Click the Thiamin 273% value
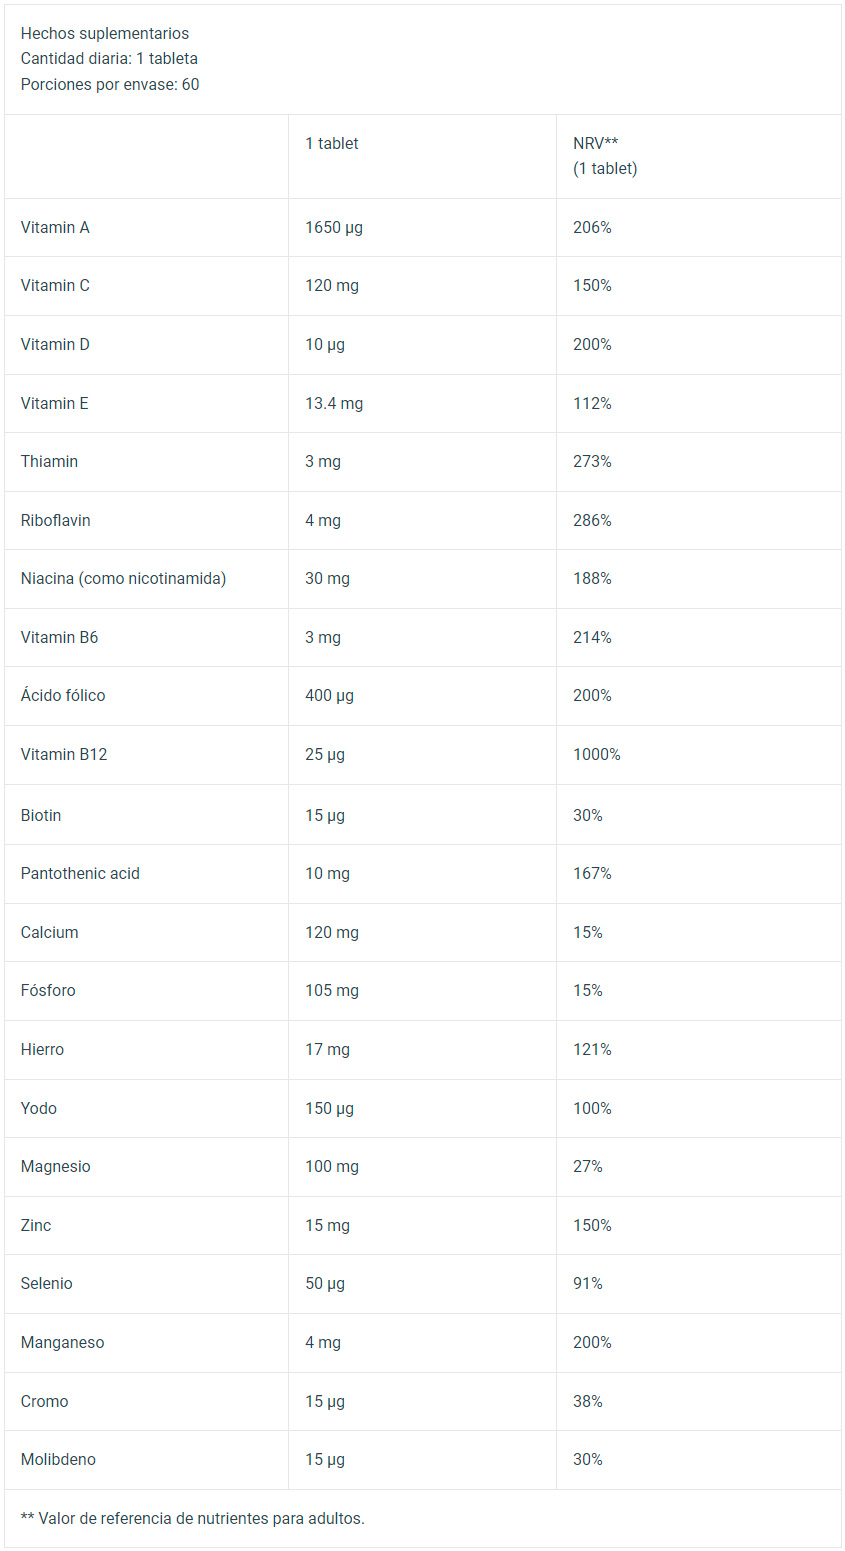This screenshot has width=845, height=1551. [x=592, y=461]
